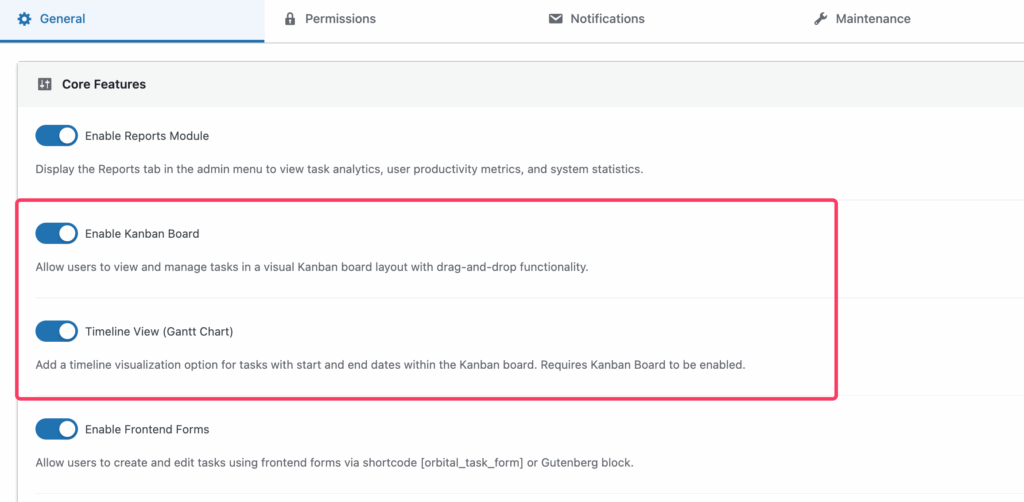Click the wrench icon beside Maintenance

click(x=821, y=19)
